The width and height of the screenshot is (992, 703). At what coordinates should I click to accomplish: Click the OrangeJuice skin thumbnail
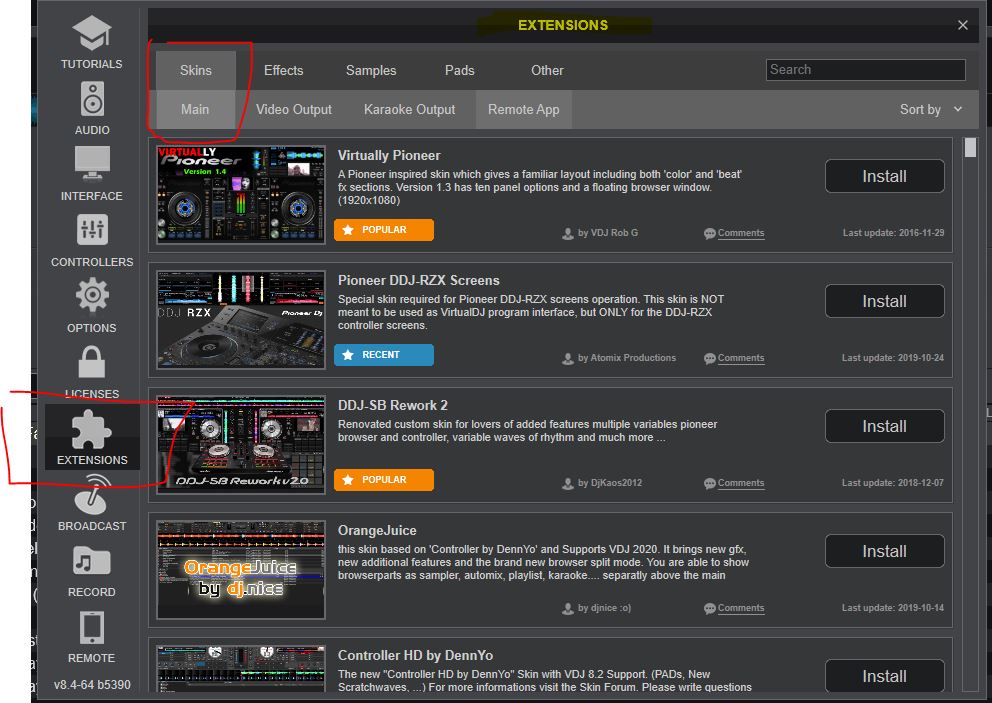click(x=241, y=570)
